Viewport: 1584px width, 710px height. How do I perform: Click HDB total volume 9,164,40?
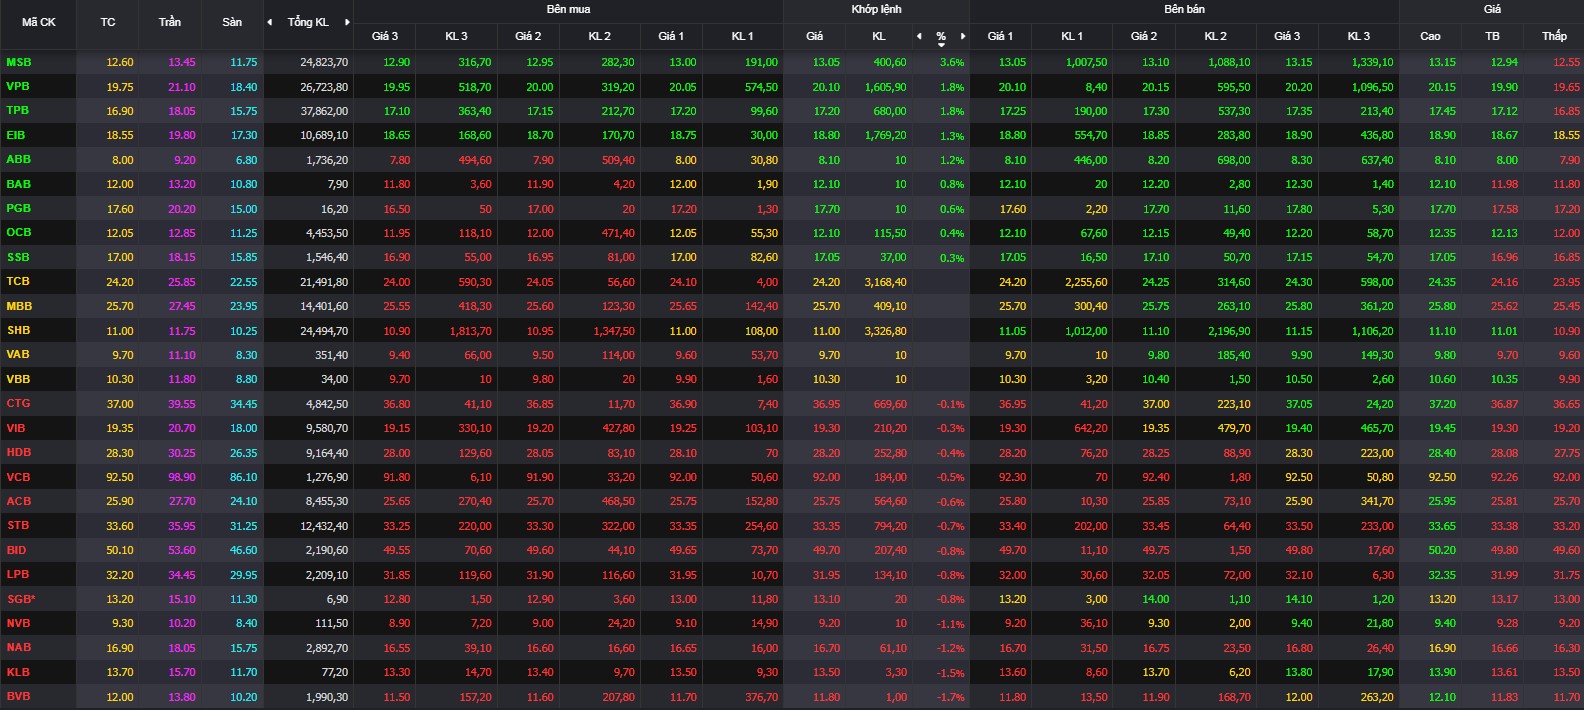point(327,453)
